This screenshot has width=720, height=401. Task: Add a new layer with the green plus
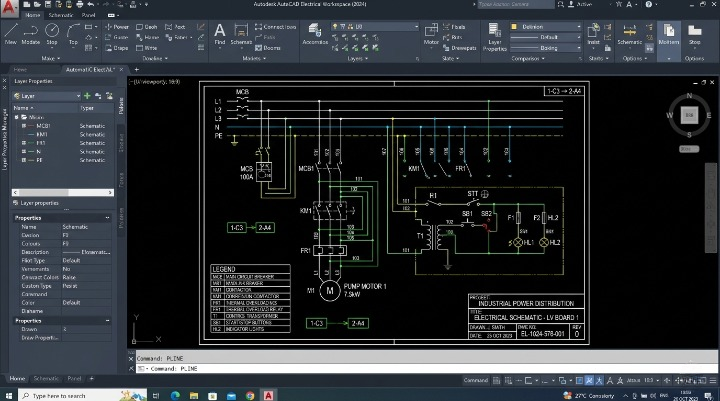click(88, 96)
